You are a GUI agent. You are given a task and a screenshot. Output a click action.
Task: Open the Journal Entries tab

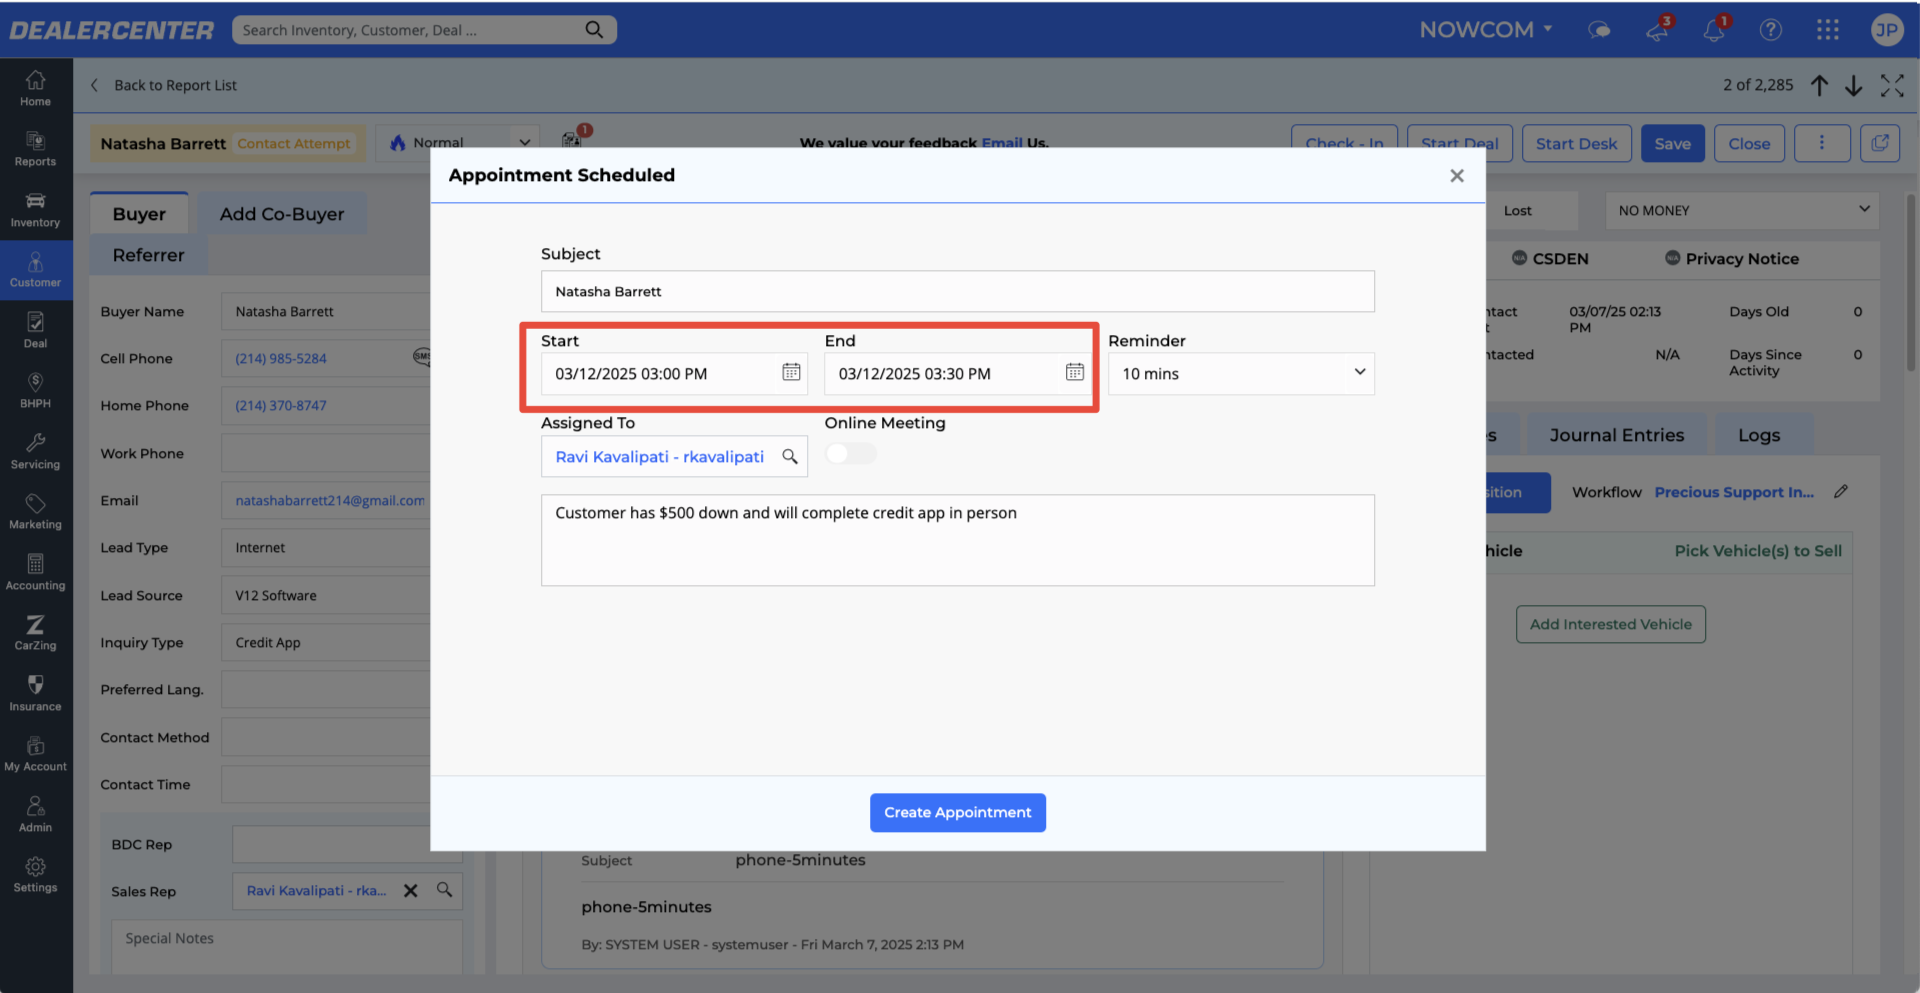[x=1617, y=435]
